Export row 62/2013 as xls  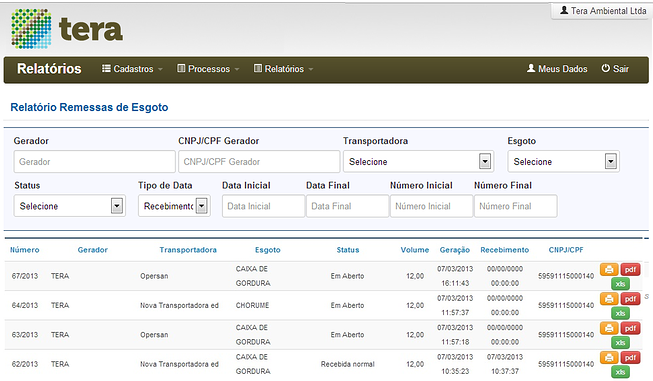coord(620,372)
